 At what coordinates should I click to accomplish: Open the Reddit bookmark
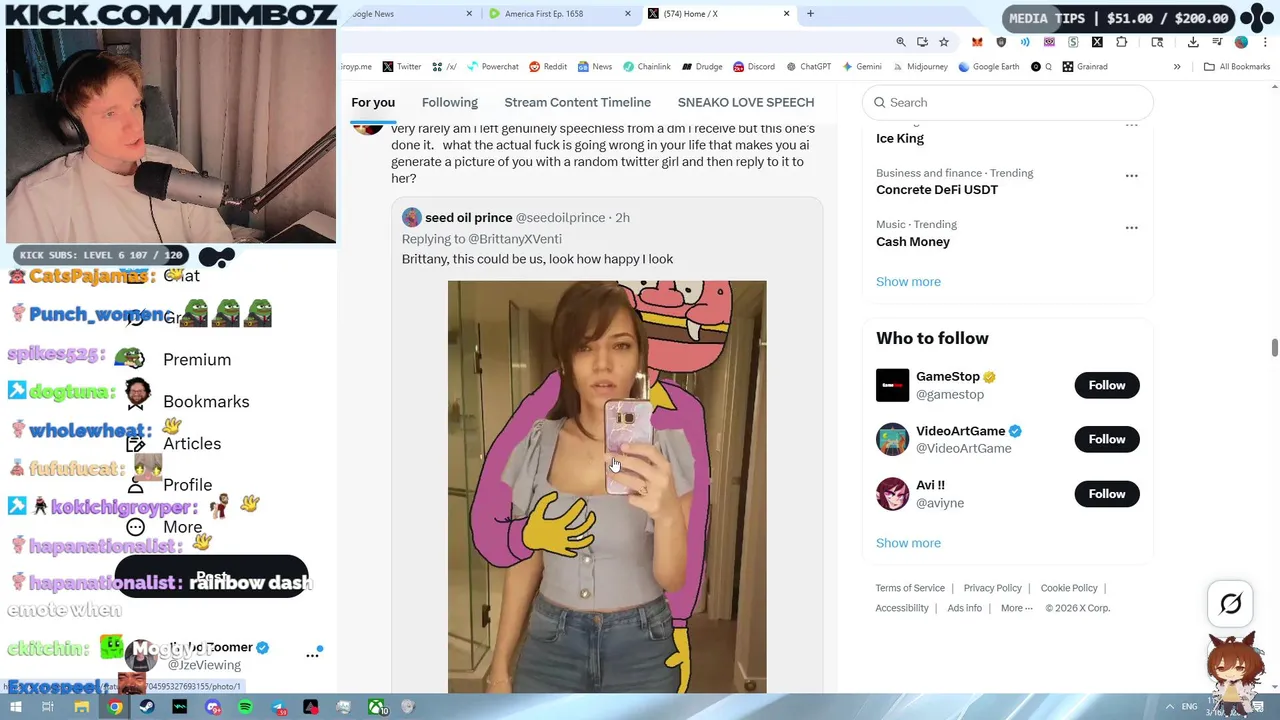pyautogui.click(x=548, y=67)
